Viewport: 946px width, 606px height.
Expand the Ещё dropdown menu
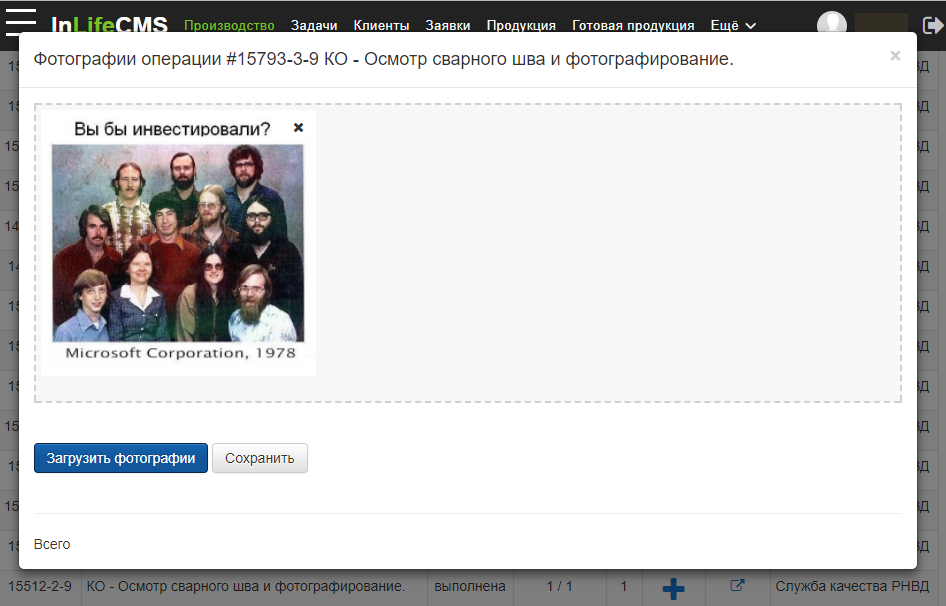click(x=732, y=26)
